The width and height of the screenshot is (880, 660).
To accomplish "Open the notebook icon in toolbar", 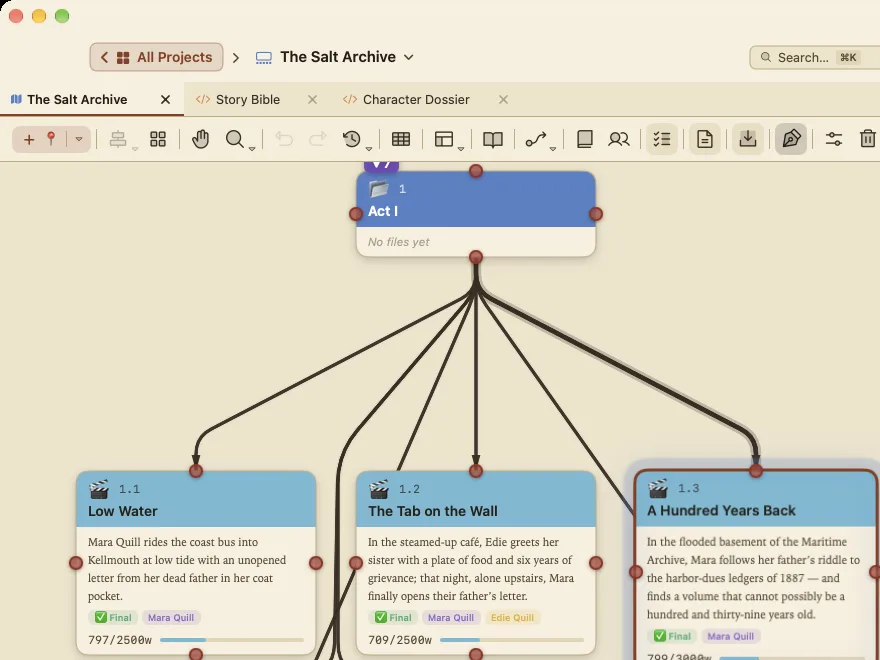I will coord(585,139).
